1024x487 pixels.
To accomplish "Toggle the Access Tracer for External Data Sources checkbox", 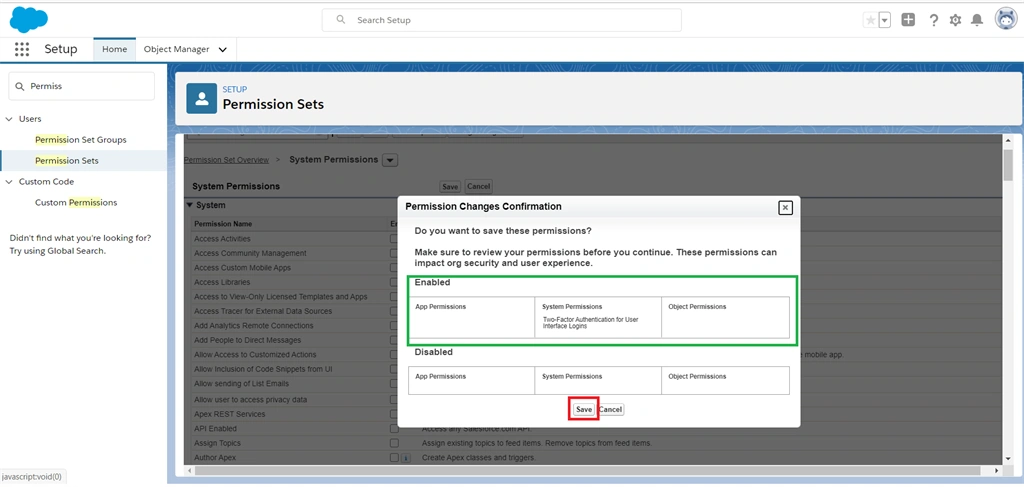I will tap(394, 311).
